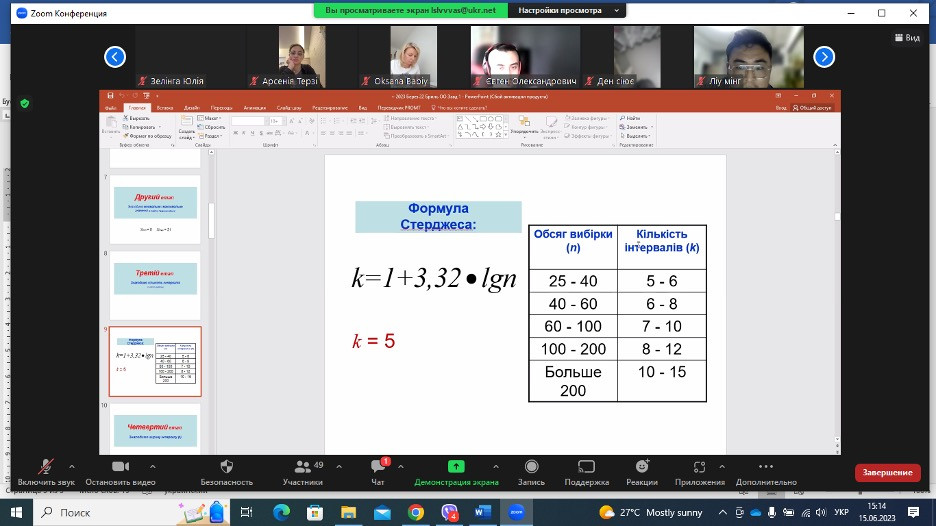This screenshot has height=526, width=936.
Task: Open Microsoft Edge from taskbar
Action: click(281, 512)
